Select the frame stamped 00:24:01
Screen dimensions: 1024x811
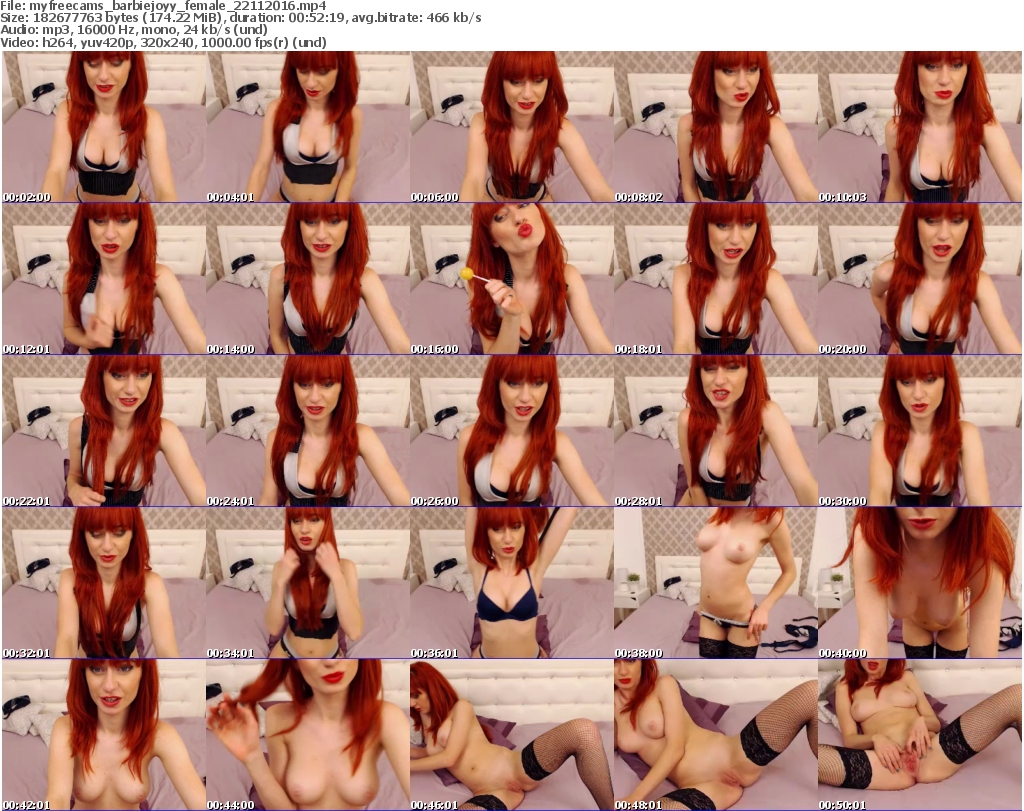[308, 431]
